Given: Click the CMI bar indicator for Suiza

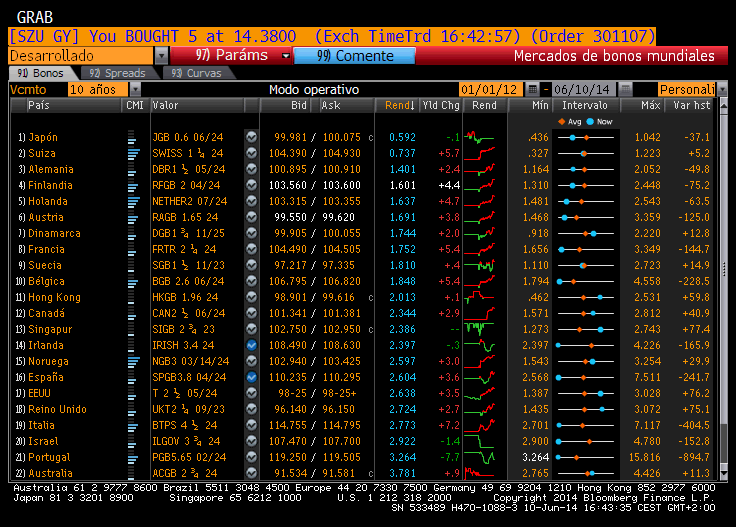Looking at the screenshot, I should (x=133, y=153).
